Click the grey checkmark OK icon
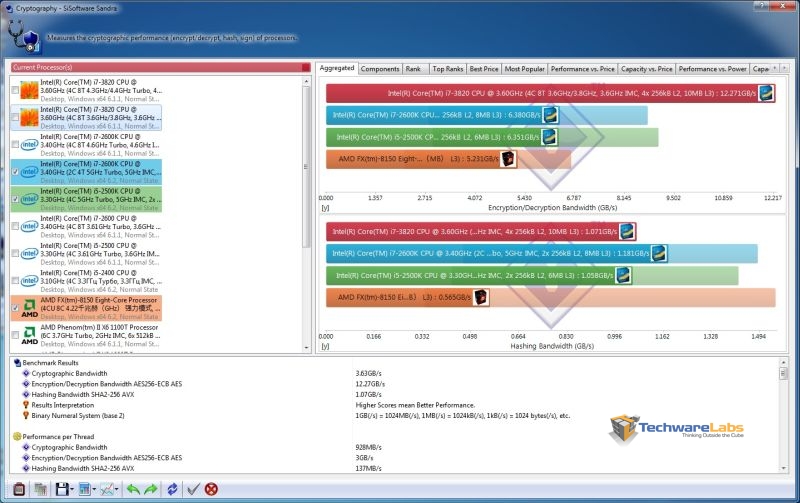The height and width of the screenshot is (503, 800). point(193,489)
